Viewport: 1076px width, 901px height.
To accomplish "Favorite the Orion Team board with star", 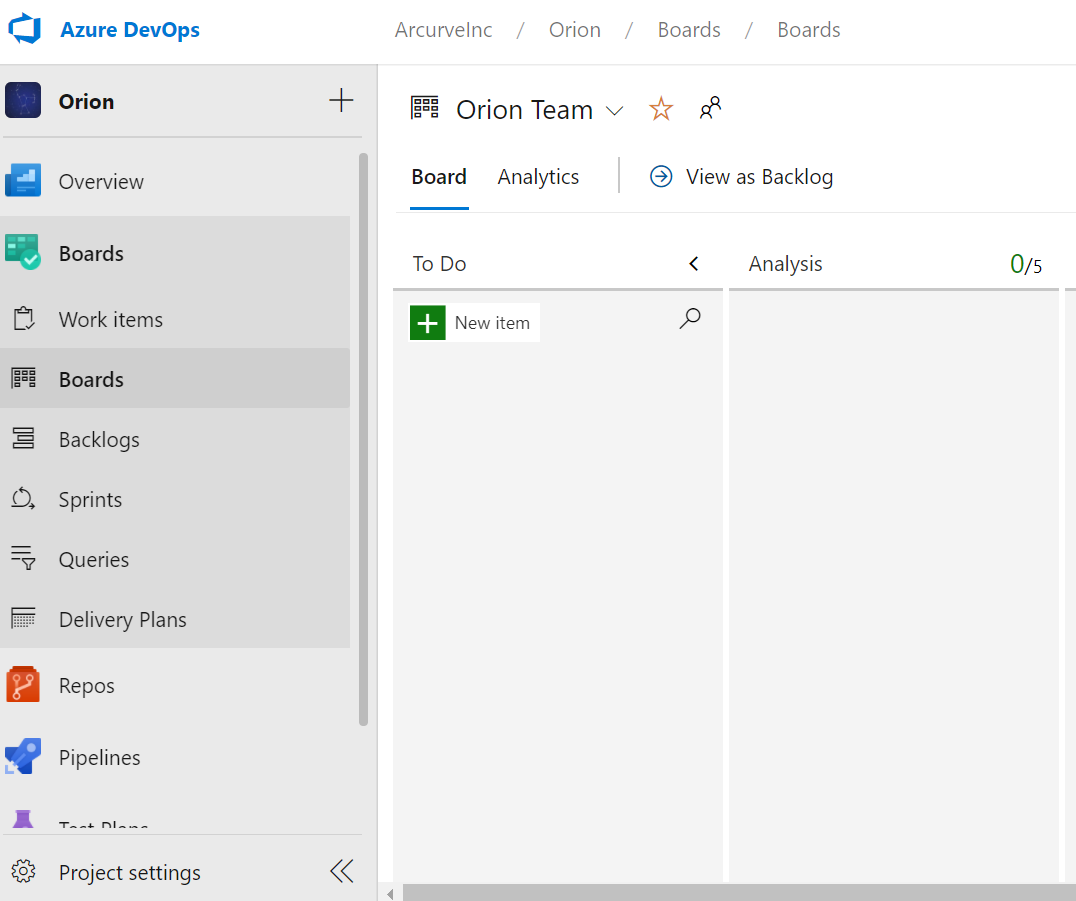I will click(661, 109).
